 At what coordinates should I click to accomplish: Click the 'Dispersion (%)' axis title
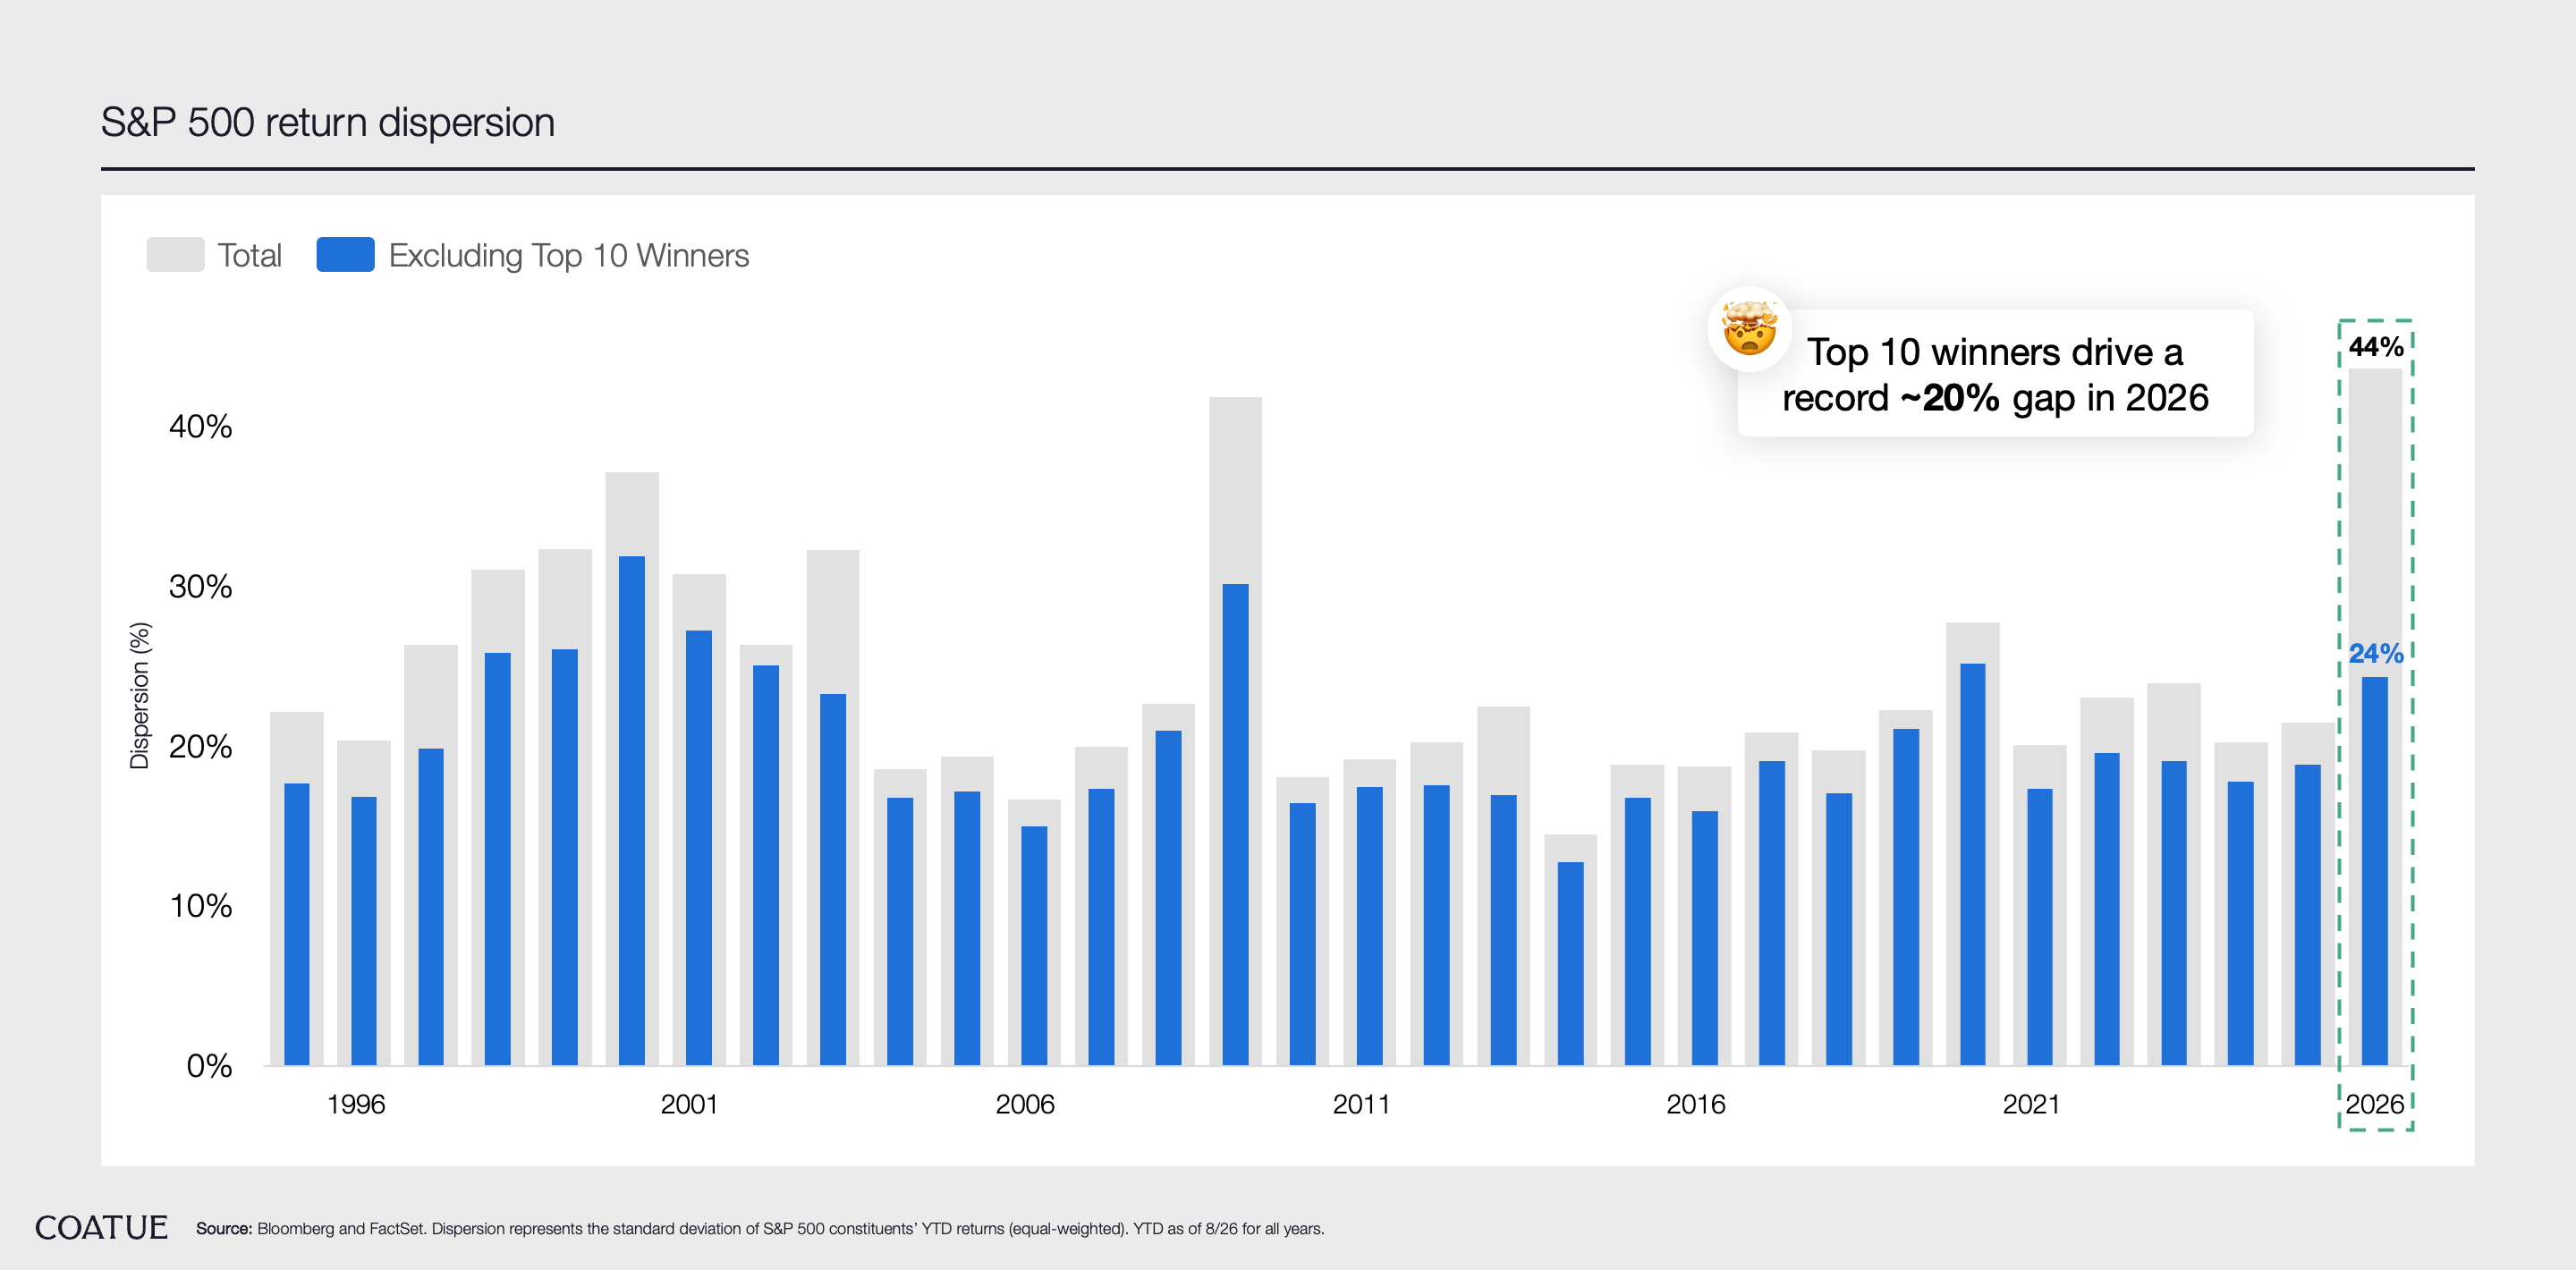[x=139, y=696]
